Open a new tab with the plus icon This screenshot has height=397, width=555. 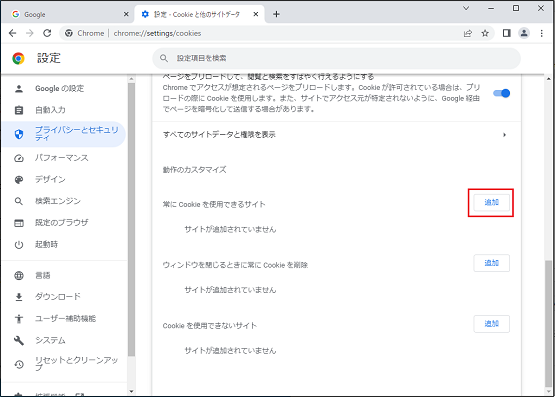(276, 14)
